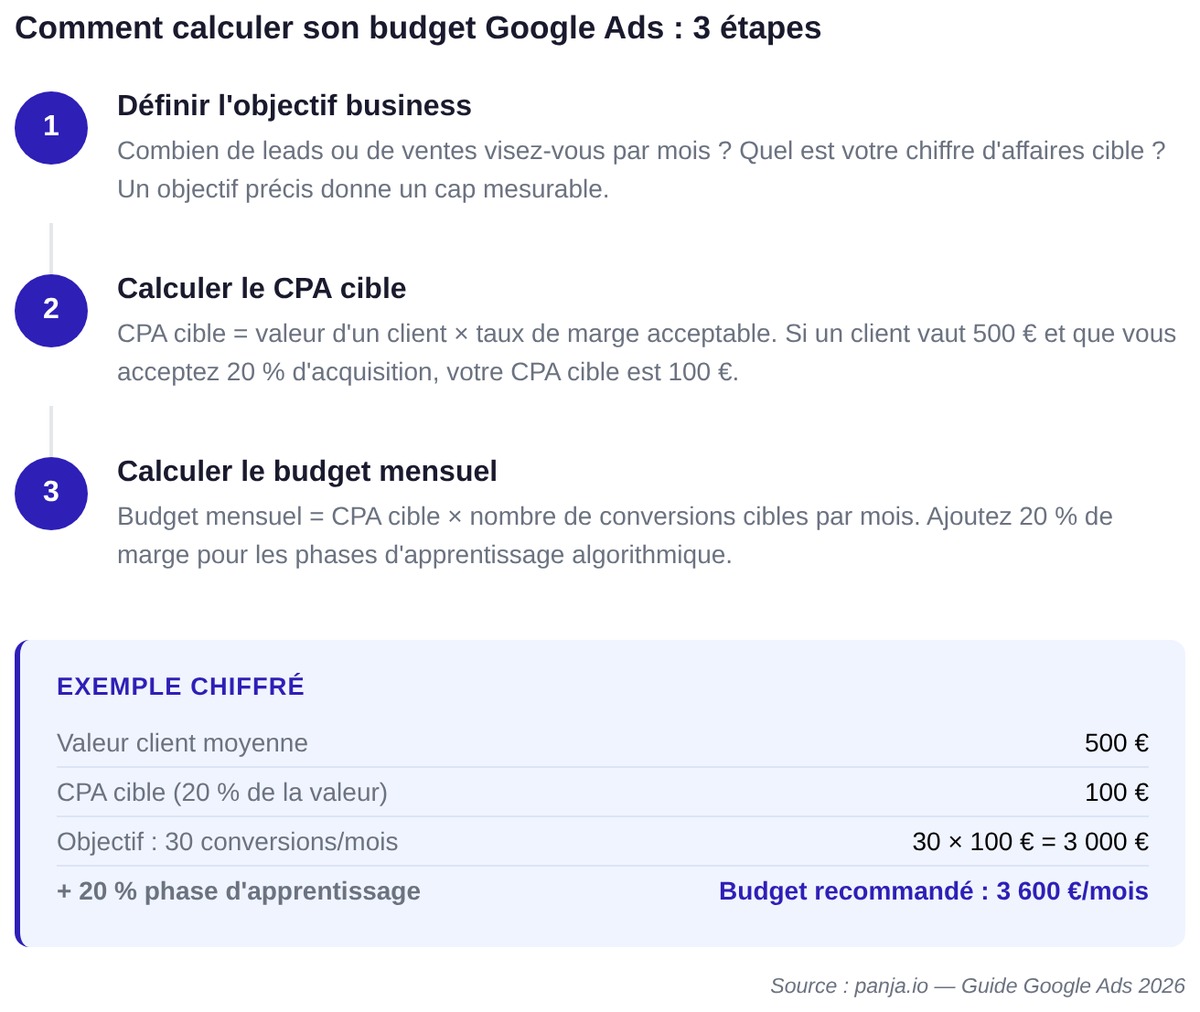
Task: Click the step 1 numbered circle
Action: [x=51, y=127]
